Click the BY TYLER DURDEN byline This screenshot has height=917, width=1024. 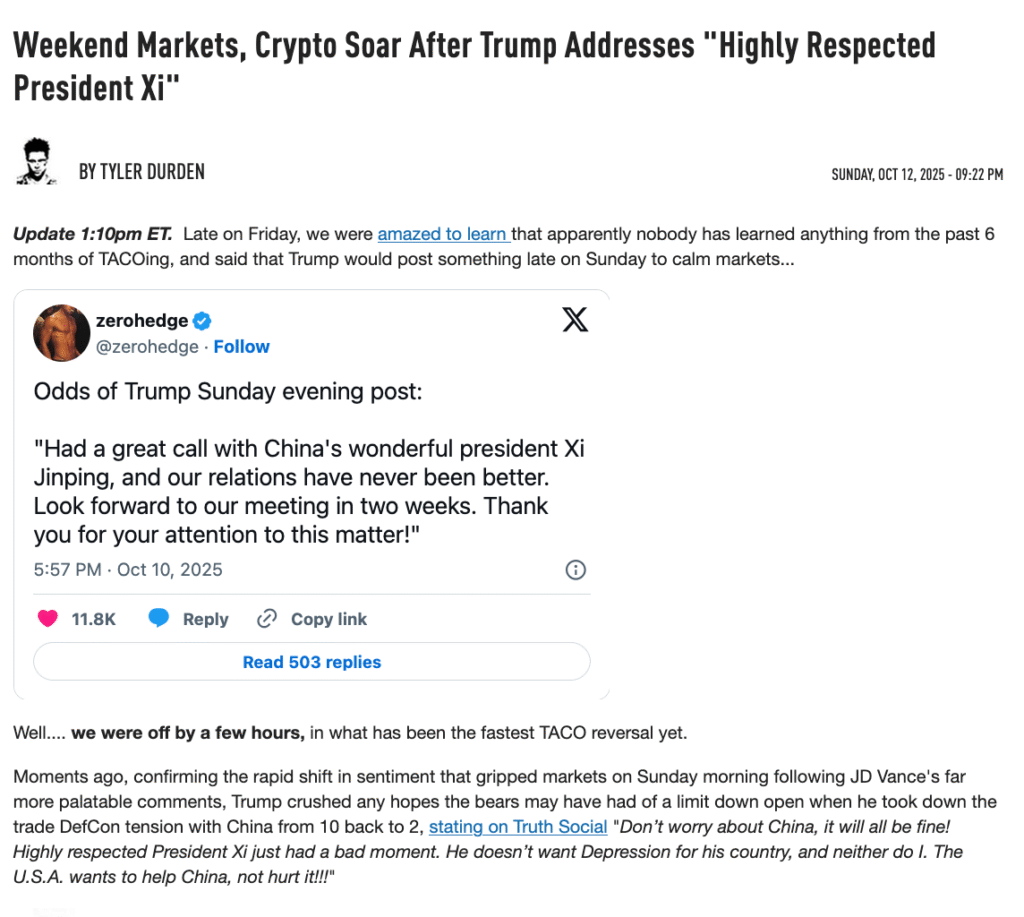(142, 172)
